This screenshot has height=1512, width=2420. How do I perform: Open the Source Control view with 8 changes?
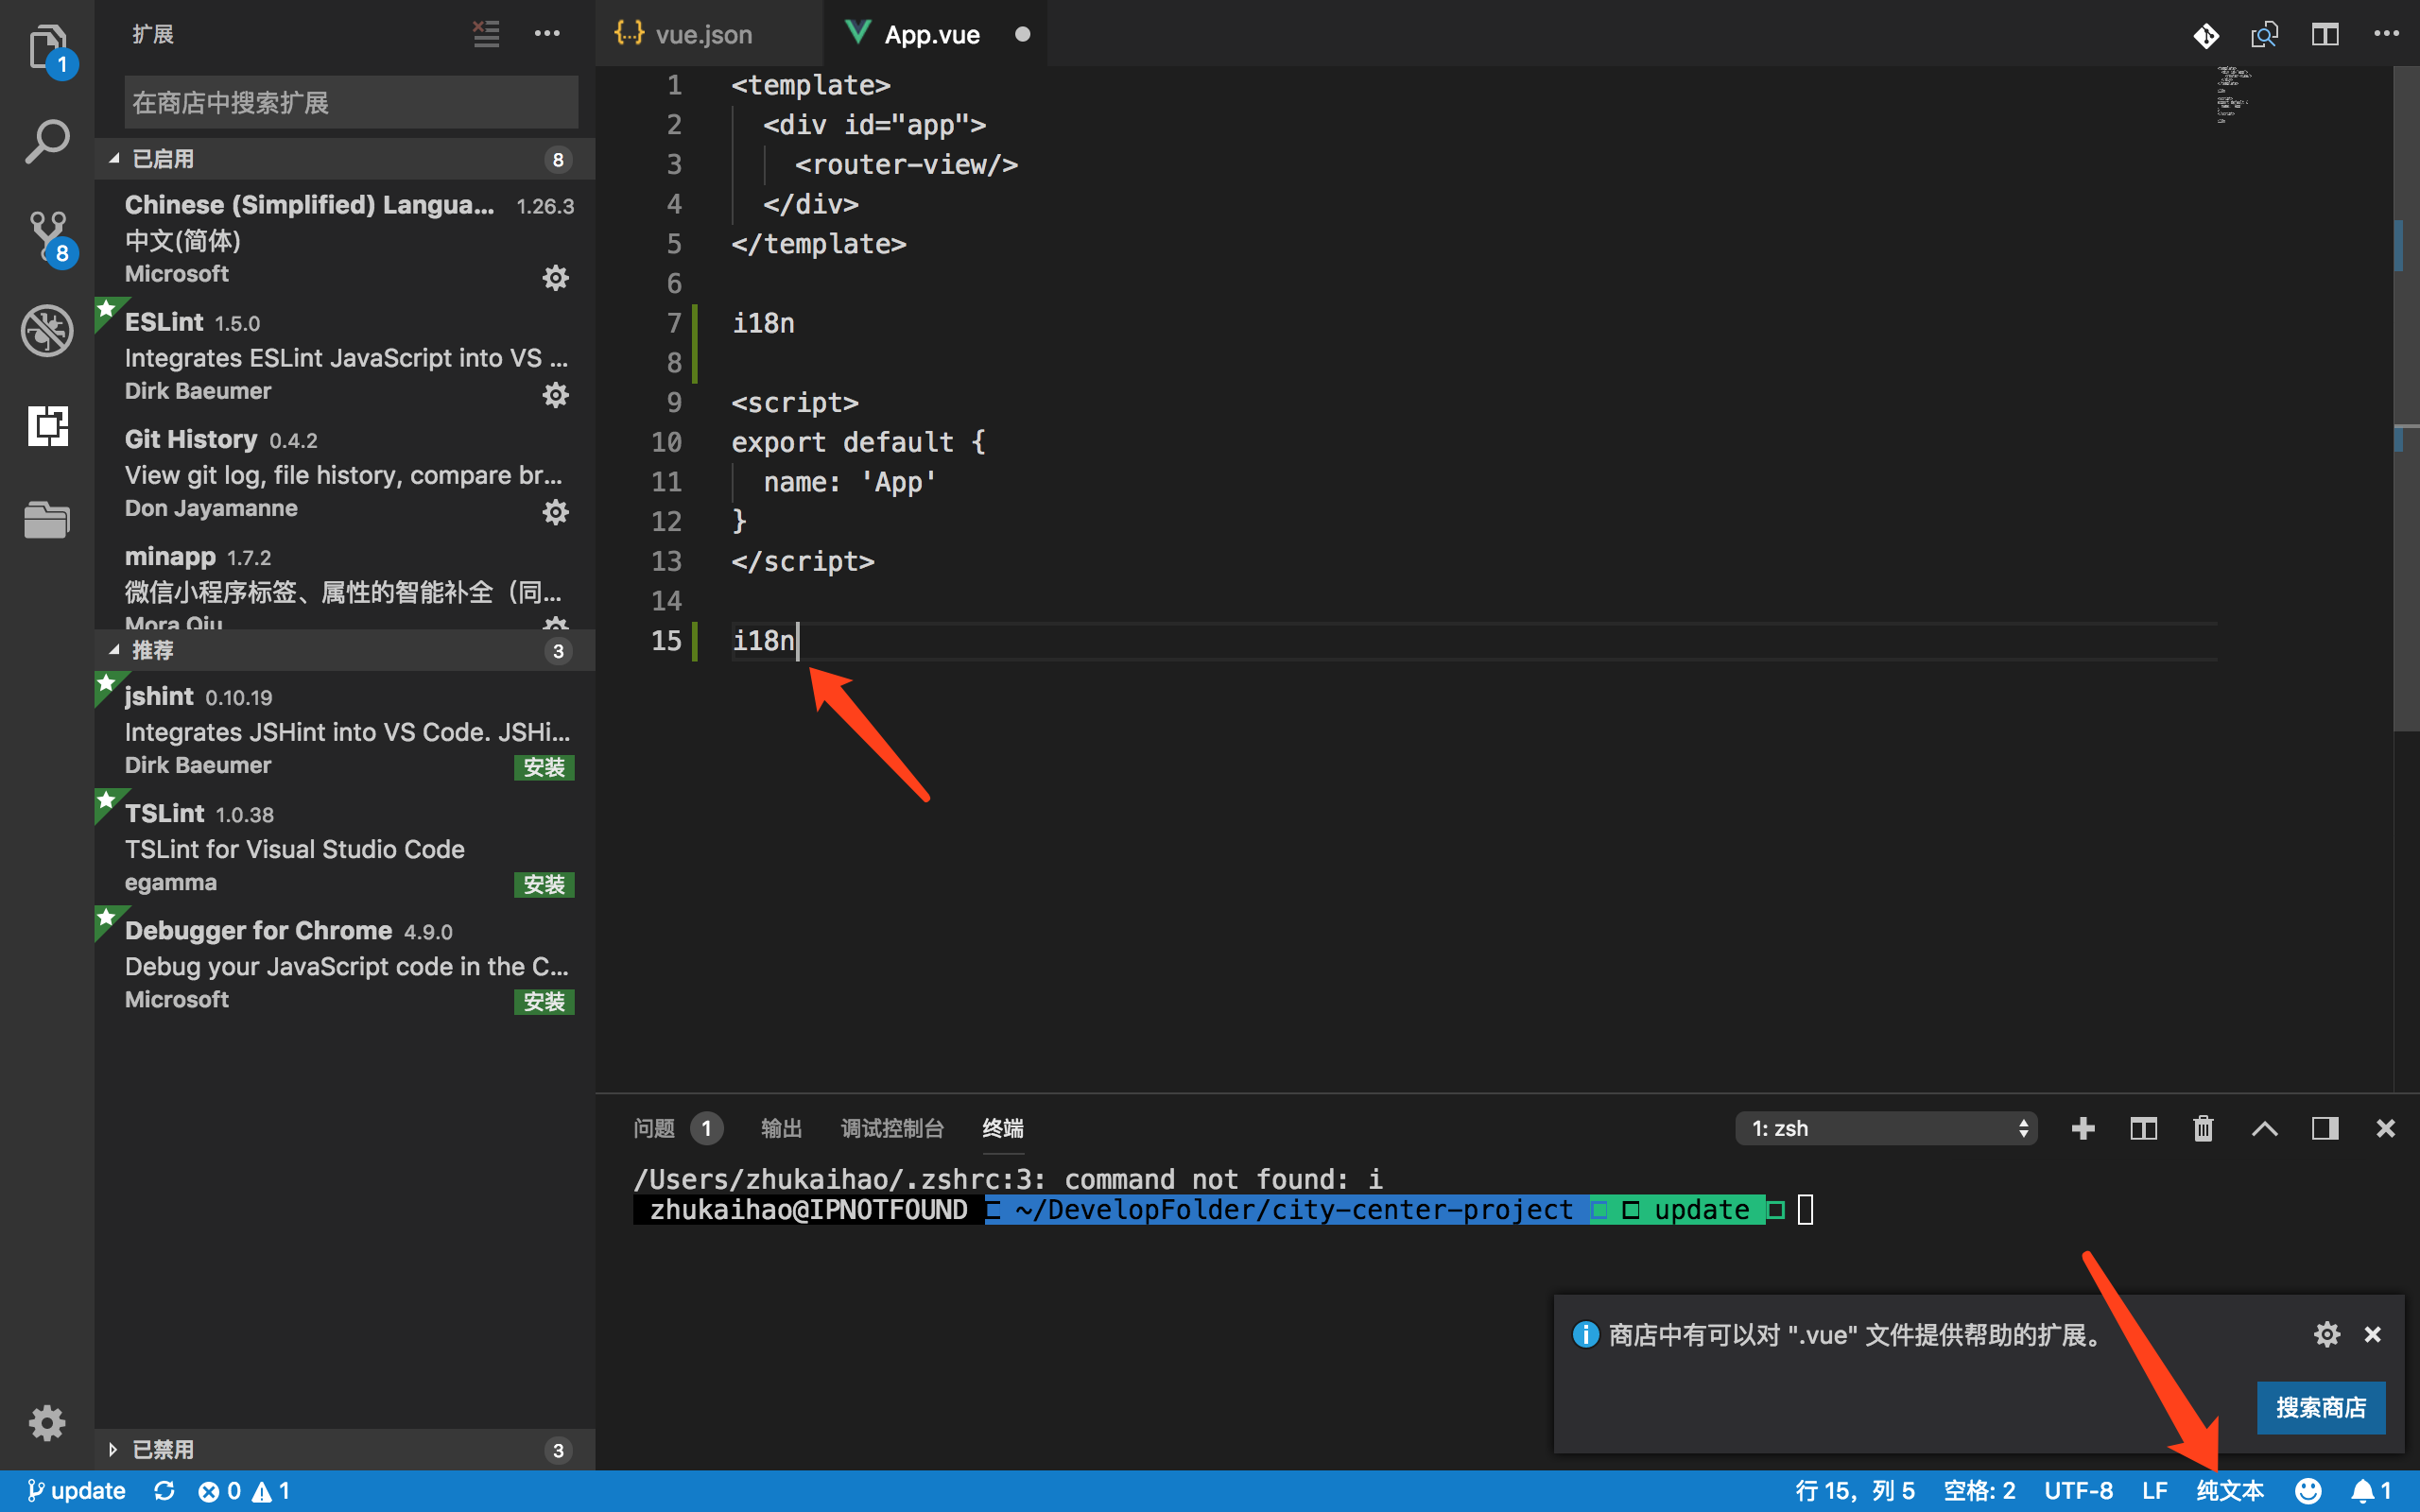point(47,237)
